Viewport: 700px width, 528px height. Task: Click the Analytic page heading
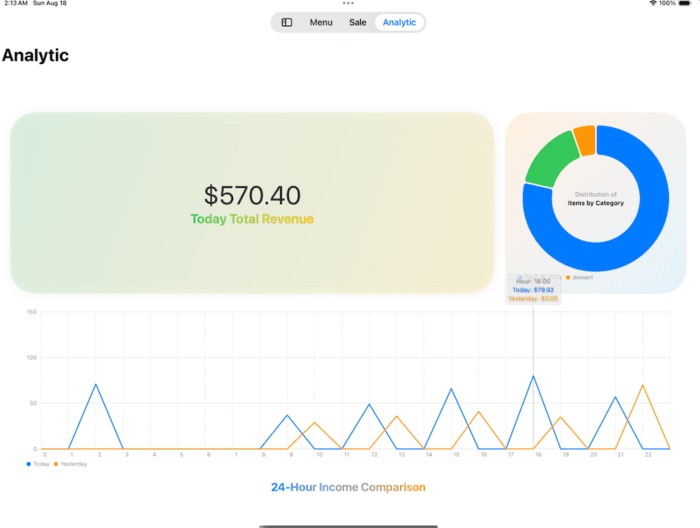pyautogui.click(x=35, y=55)
